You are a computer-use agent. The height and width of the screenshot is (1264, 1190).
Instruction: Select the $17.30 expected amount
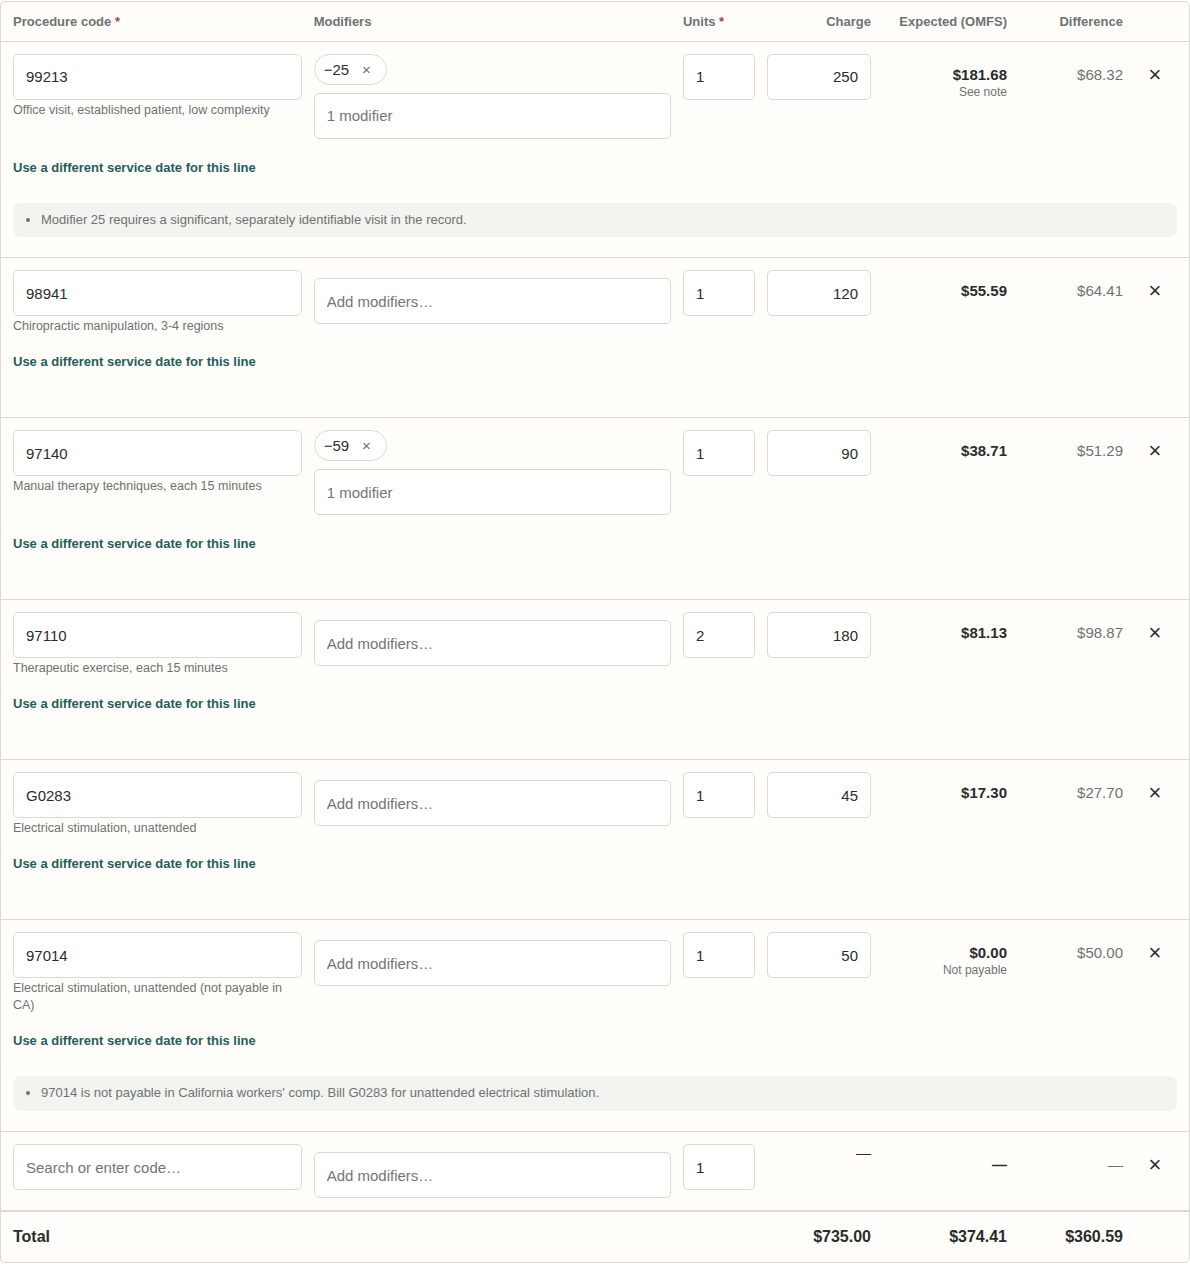[x=984, y=793]
